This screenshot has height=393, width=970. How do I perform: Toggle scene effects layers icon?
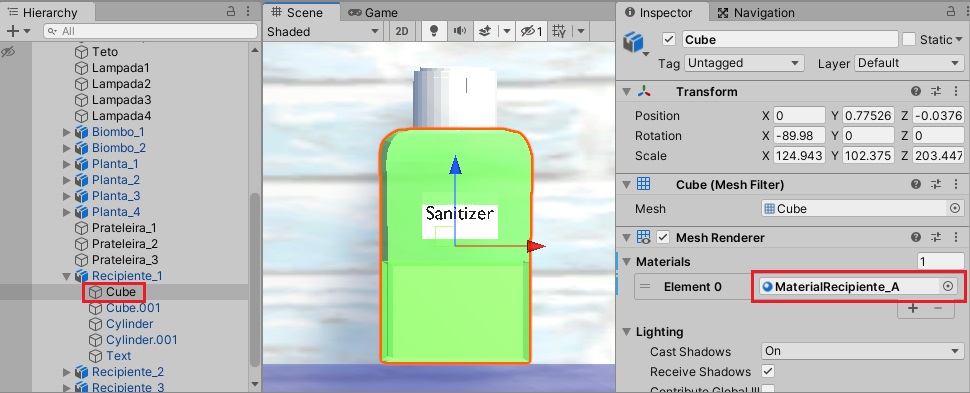pos(485,31)
